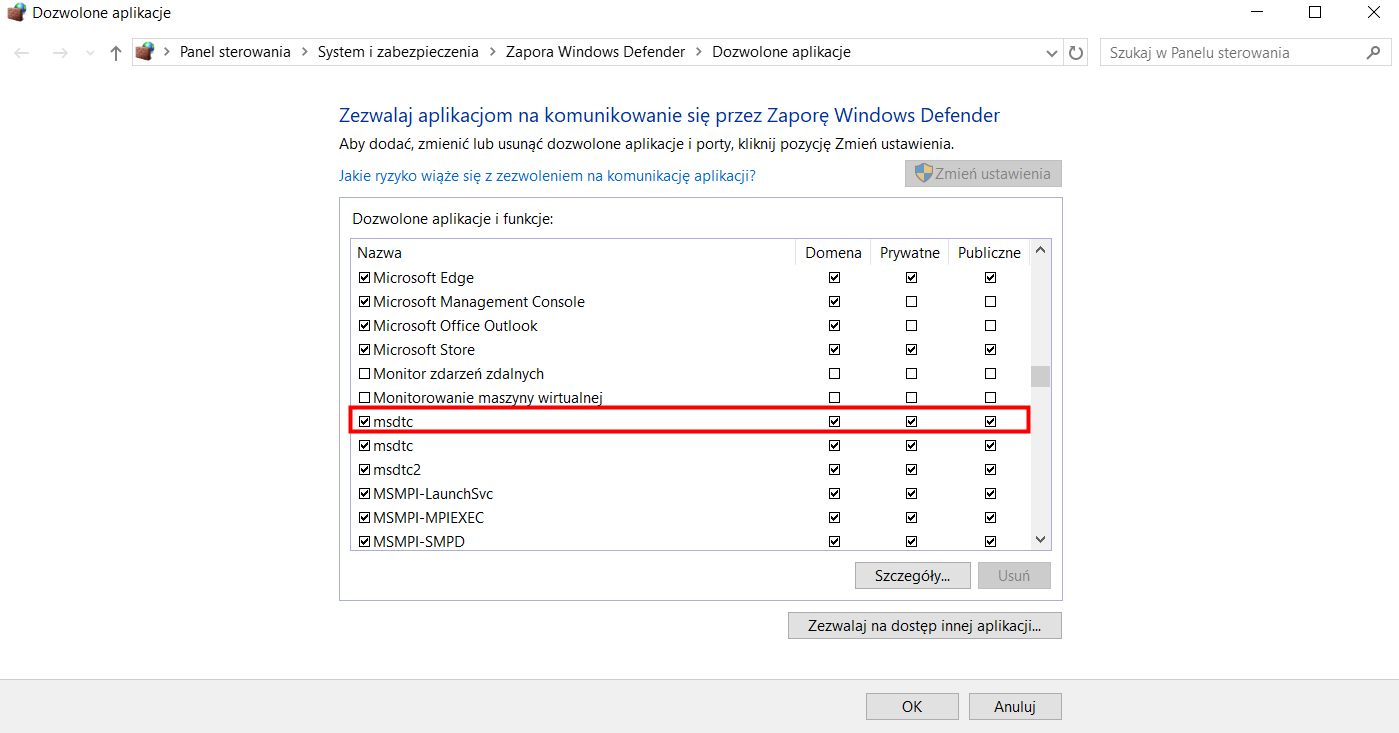The image size is (1399, 733).
Task: Click the Usuń button
Action: [1014, 576]
